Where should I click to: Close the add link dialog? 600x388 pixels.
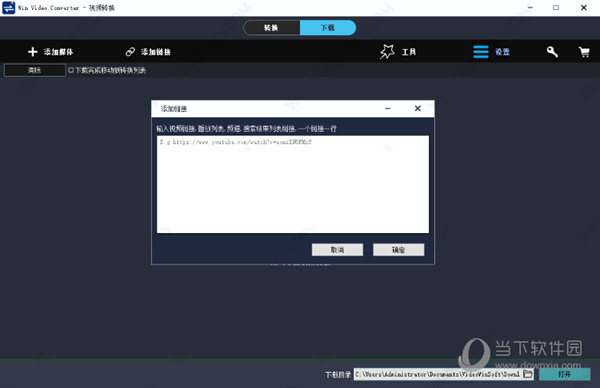point(418,109)
